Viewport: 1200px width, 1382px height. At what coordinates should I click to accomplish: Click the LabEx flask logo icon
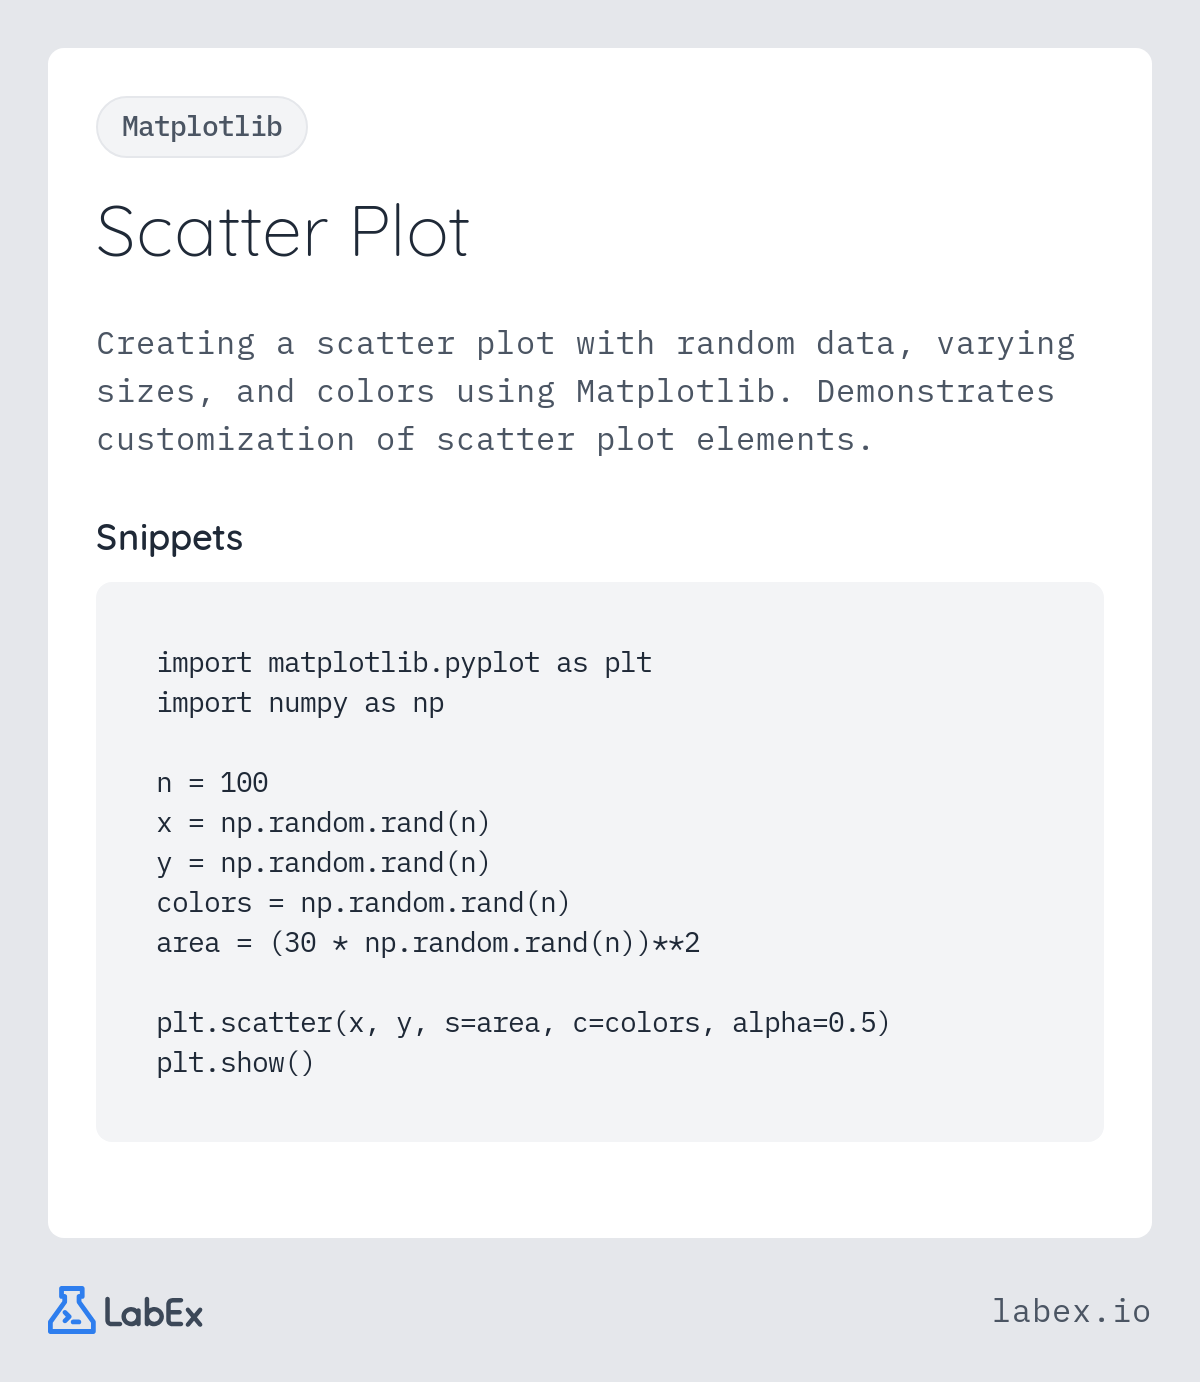click(72, 1310)
